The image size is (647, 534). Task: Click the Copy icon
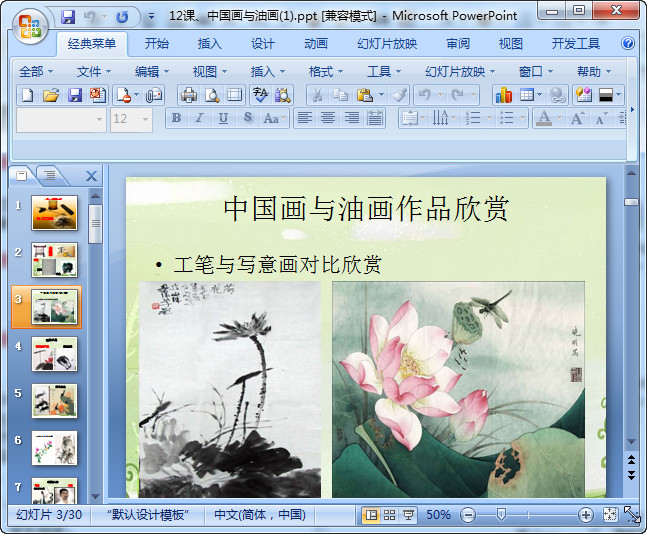coord(341,95)
